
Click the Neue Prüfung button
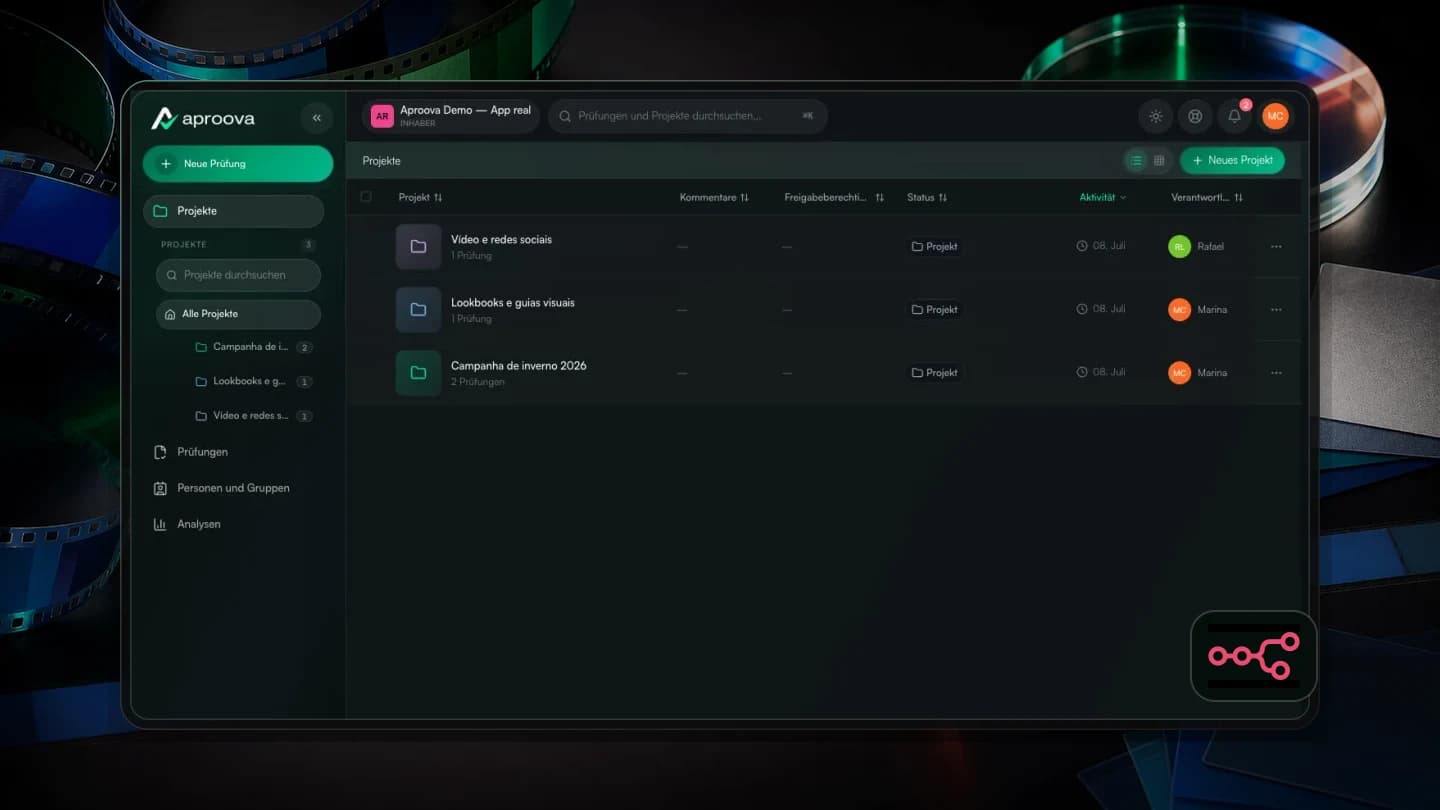[x=238, y=164]
